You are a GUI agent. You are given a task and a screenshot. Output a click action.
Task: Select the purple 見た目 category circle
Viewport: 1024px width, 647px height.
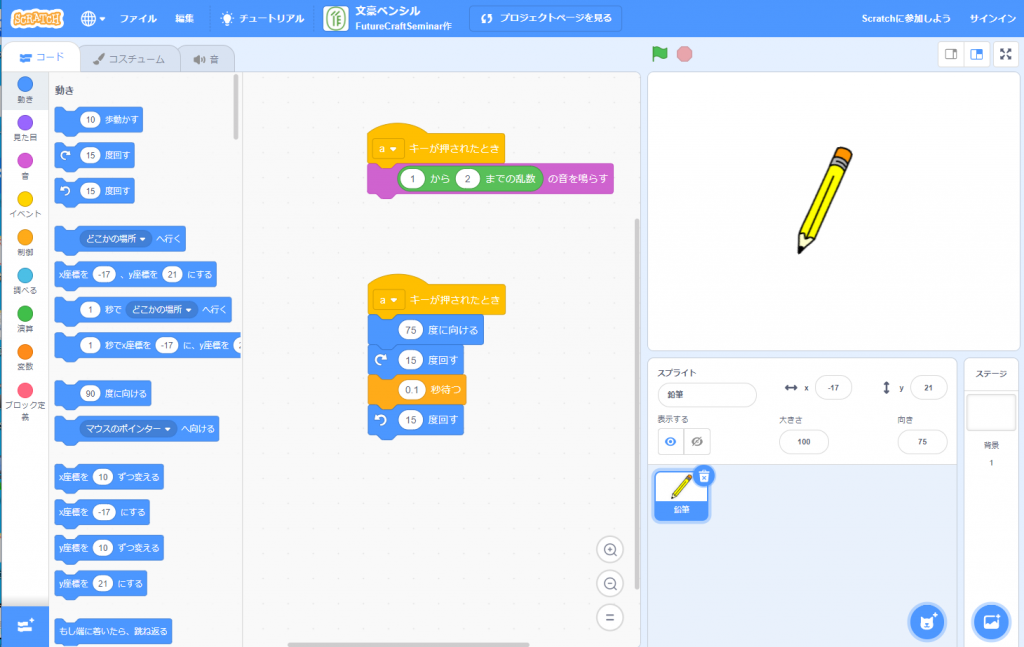pyautogui.click(x=25, y=122)
